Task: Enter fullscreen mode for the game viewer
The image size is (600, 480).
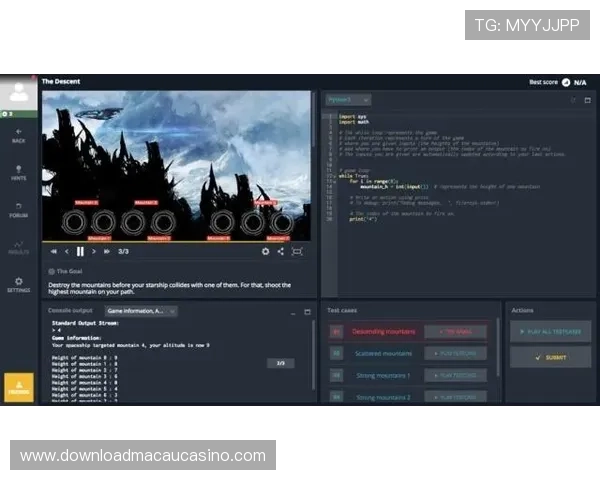Action: (x=297, y=252)
